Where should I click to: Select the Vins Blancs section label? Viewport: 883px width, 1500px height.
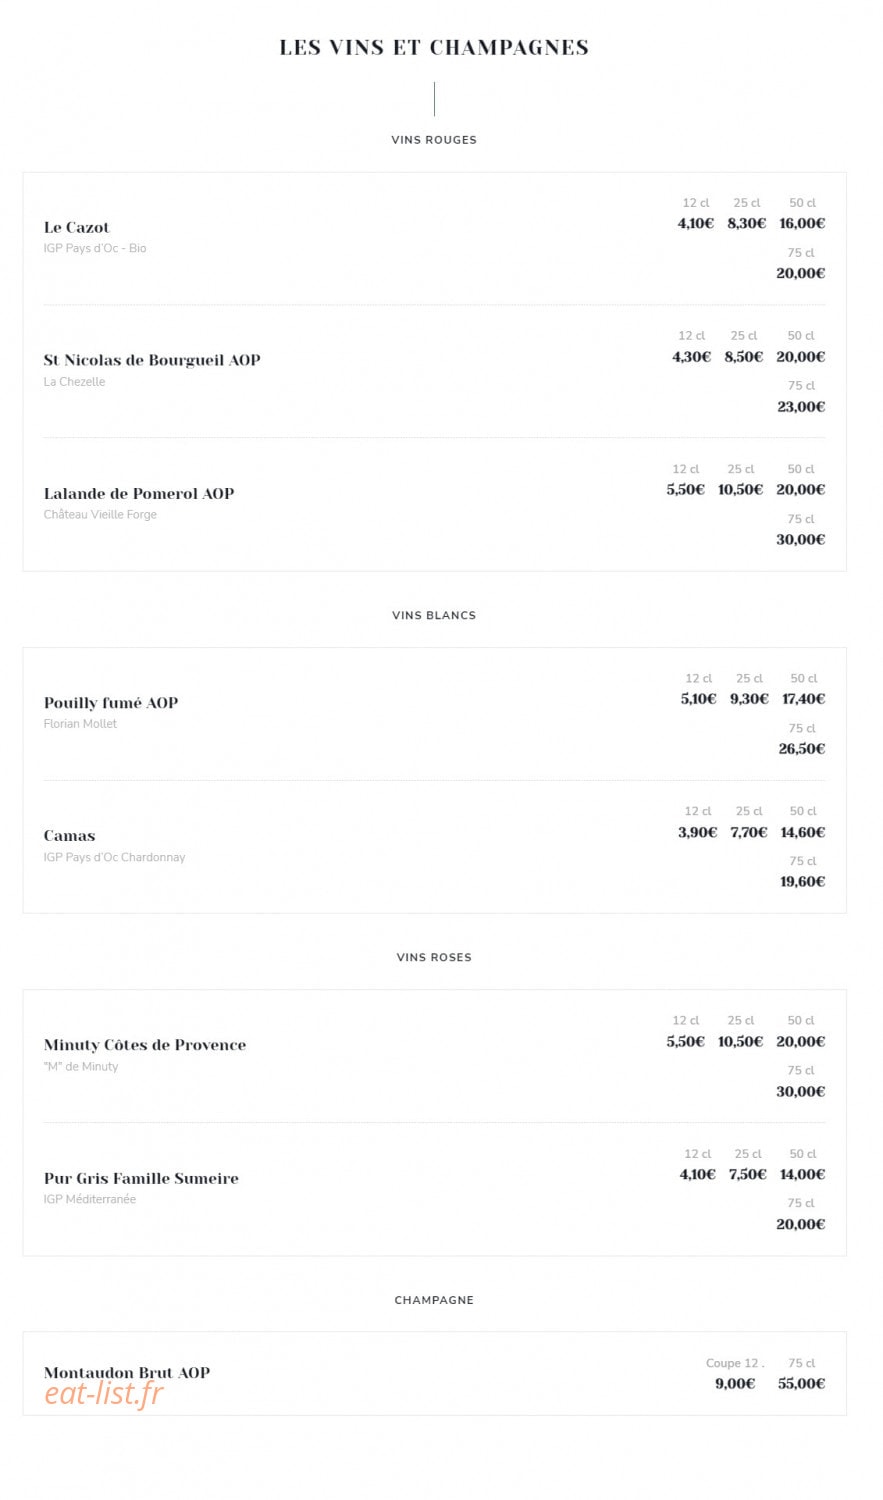[434, 615]
